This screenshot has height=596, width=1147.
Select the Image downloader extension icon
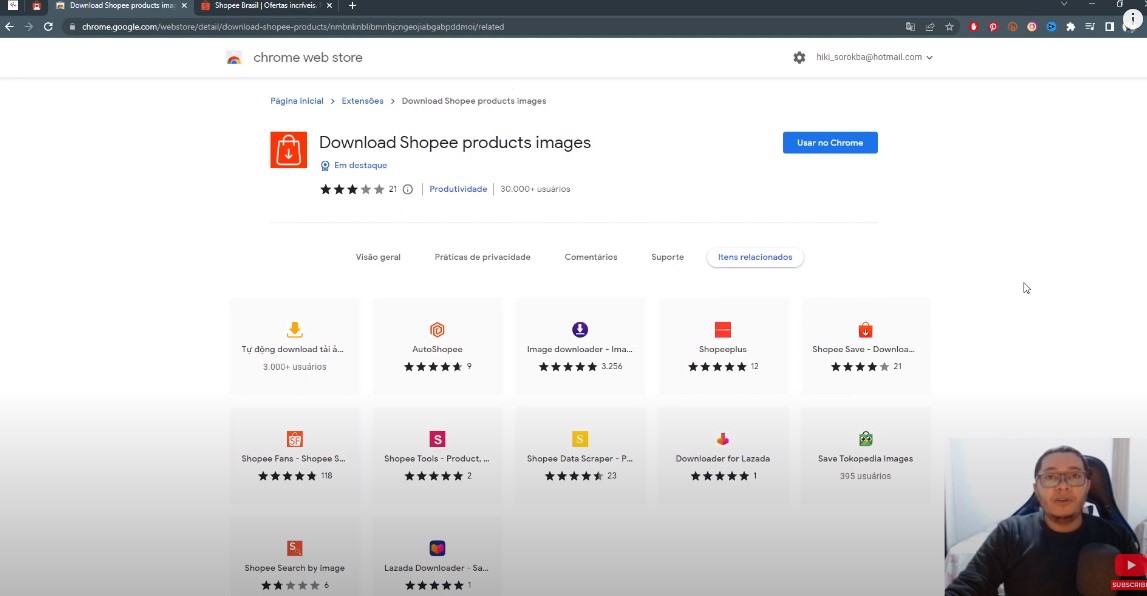tap(580, 329)
